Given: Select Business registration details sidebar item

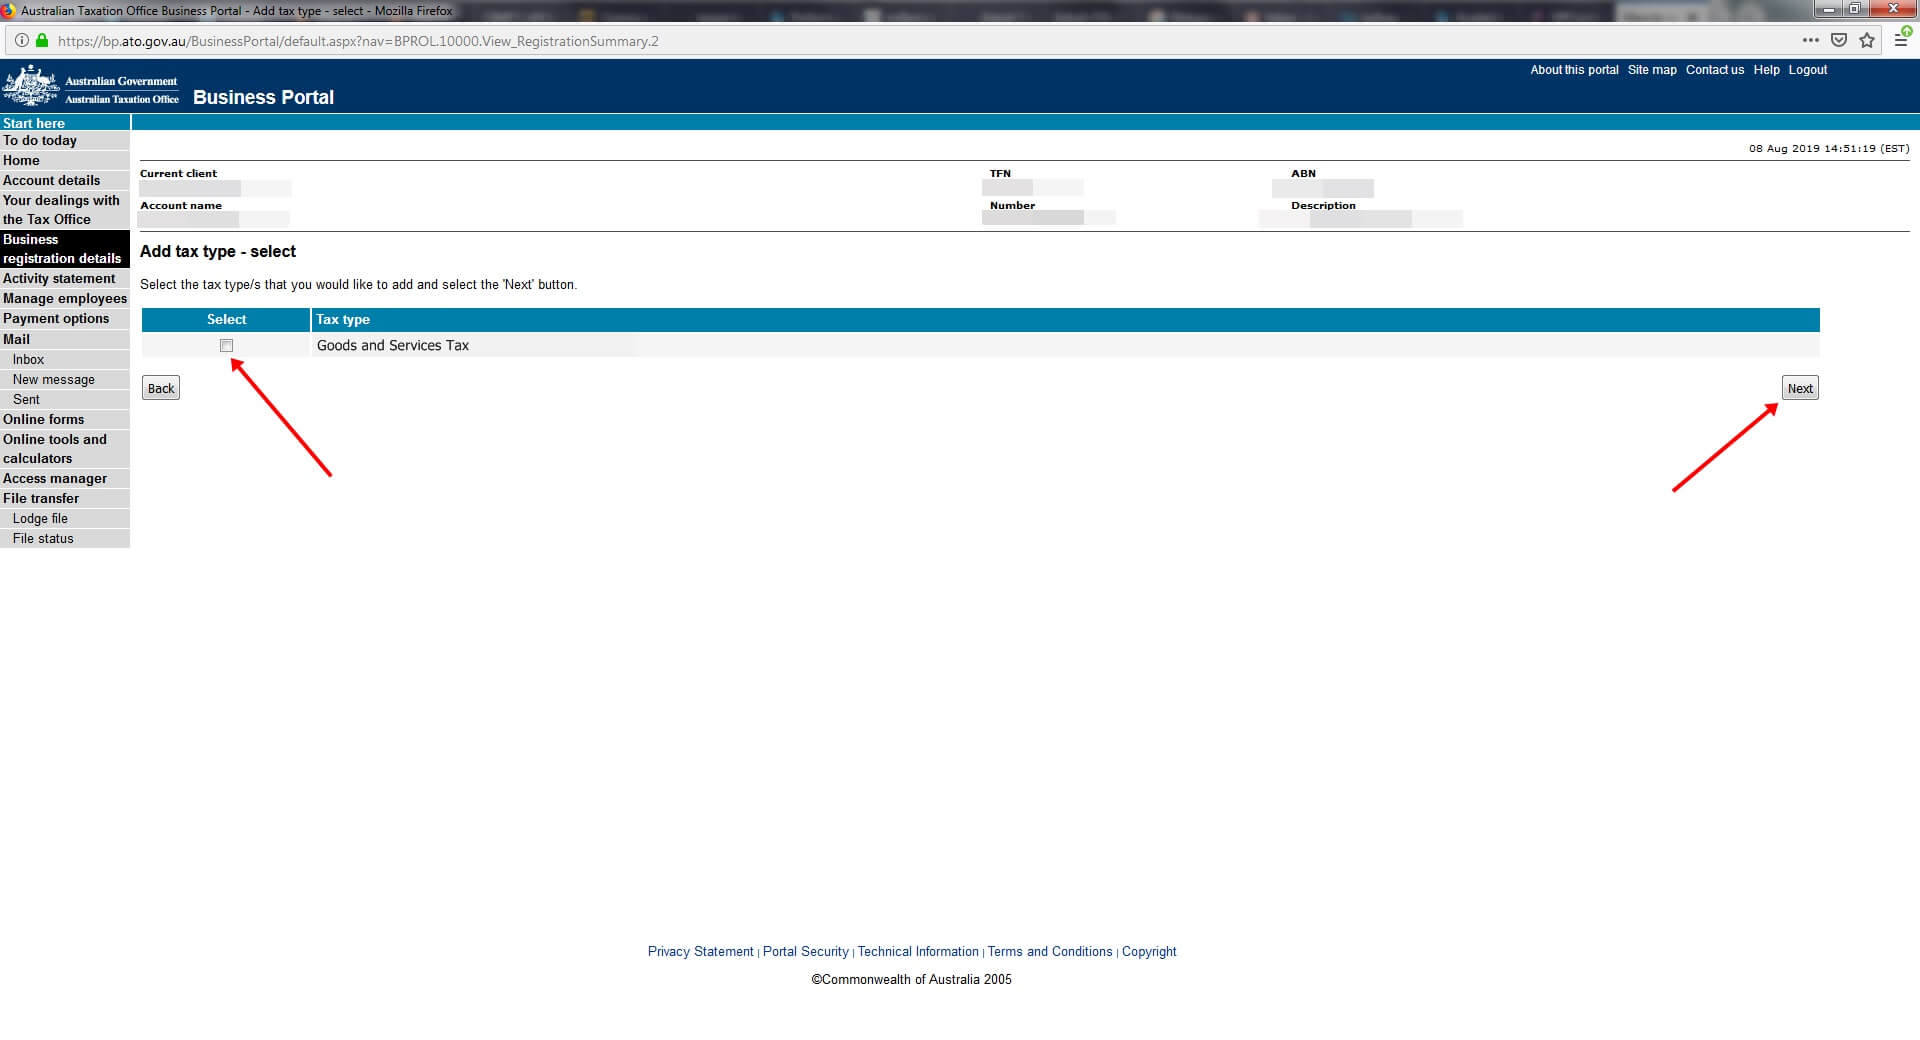Looking at the screenshot, I should (65, 249).
